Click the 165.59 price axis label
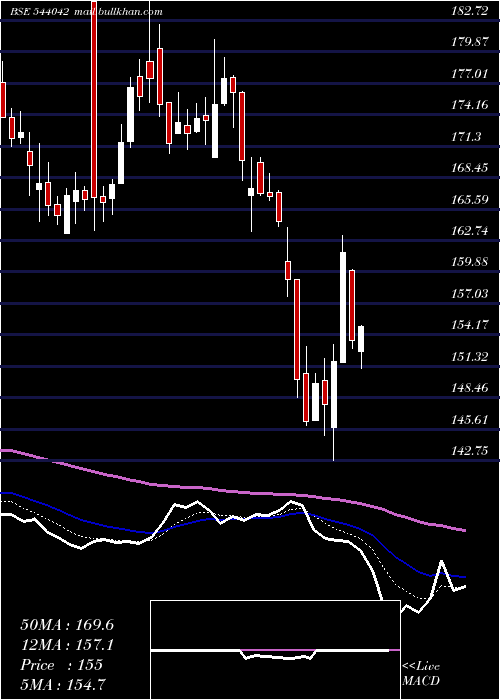The width and height of the screenshot is (500, 700). tap(470, 200)
